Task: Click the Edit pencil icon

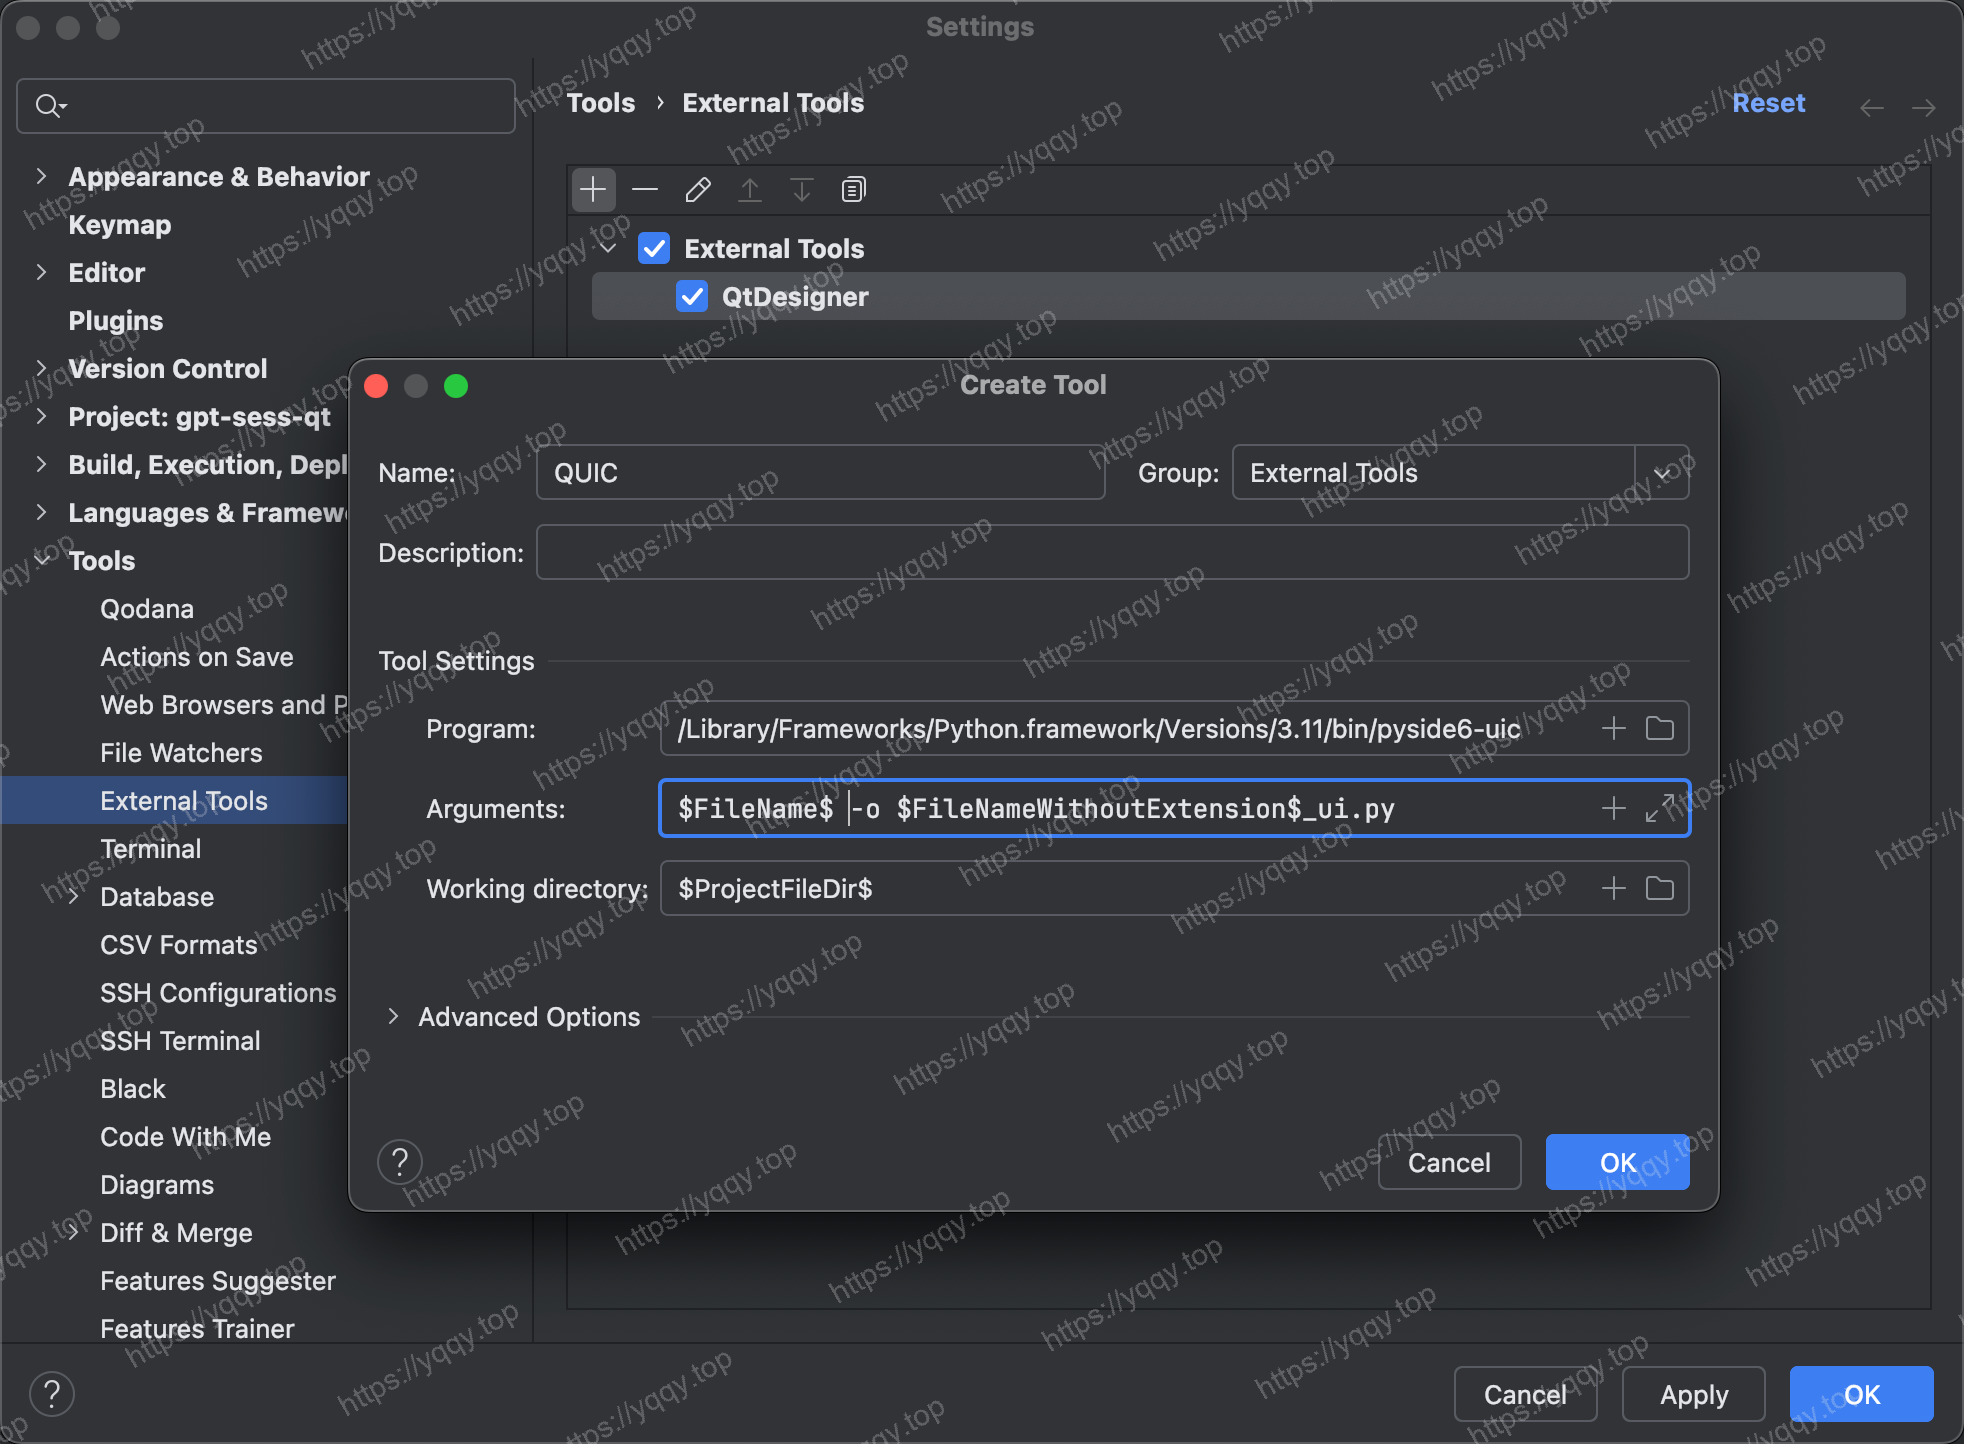Action: (x=698, y=189)
